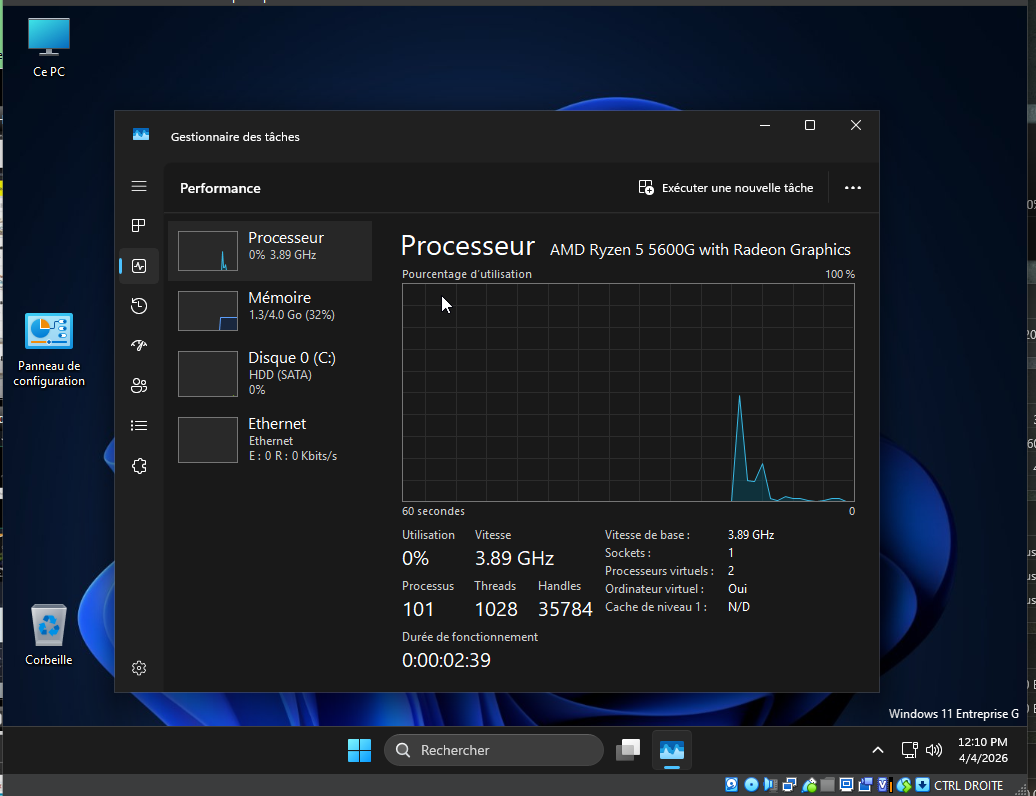Open the Details list icon
Screen dimensions: 1036x796
click(139, 425)
